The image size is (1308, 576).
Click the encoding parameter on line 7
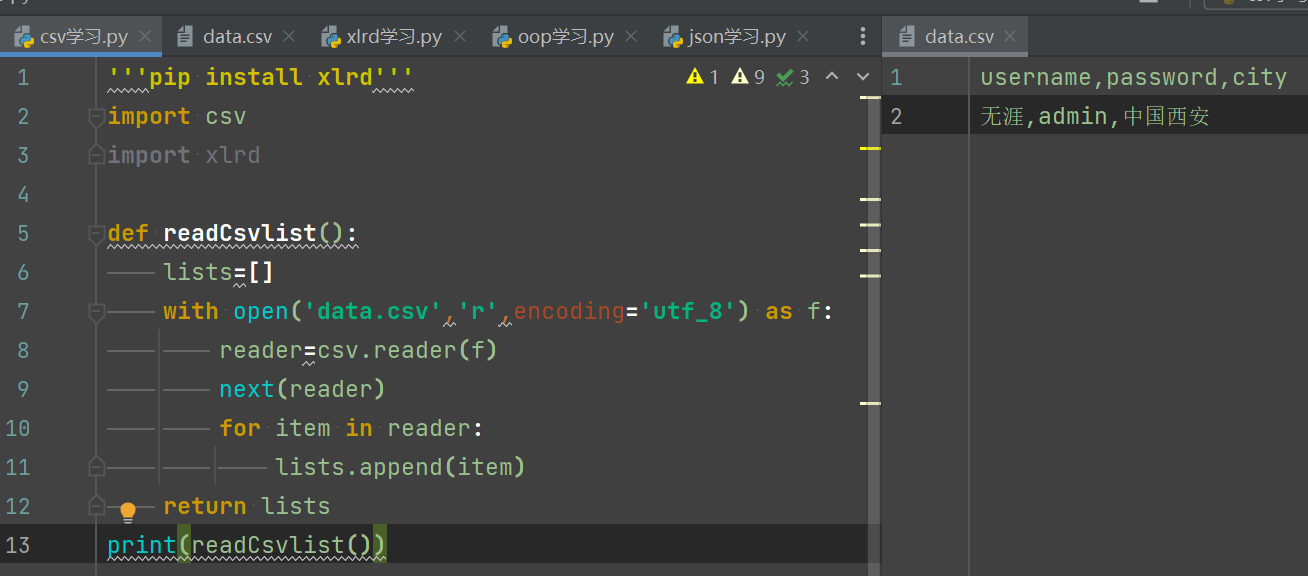tap(569, 311)
